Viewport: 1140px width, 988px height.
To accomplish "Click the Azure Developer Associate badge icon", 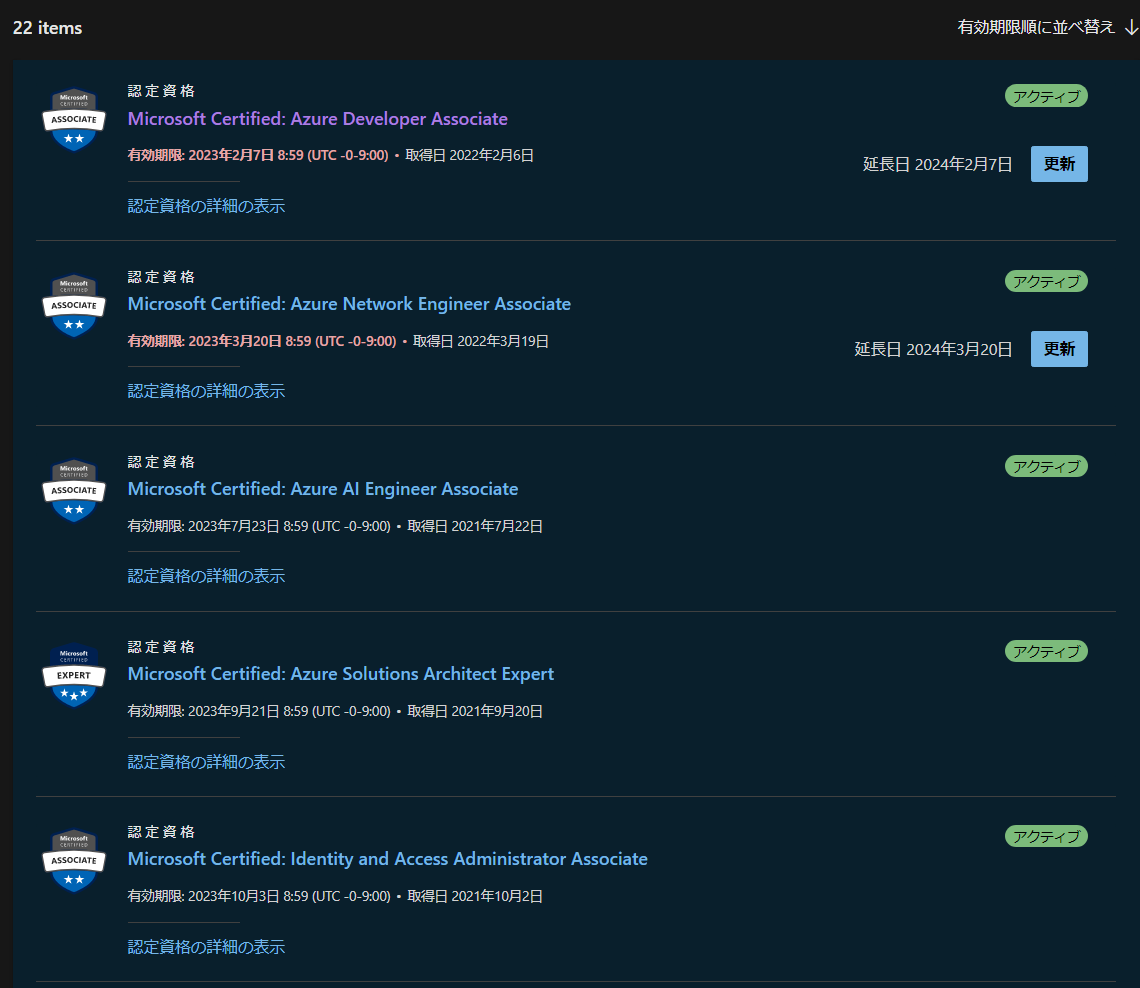I will click(74, 120).
